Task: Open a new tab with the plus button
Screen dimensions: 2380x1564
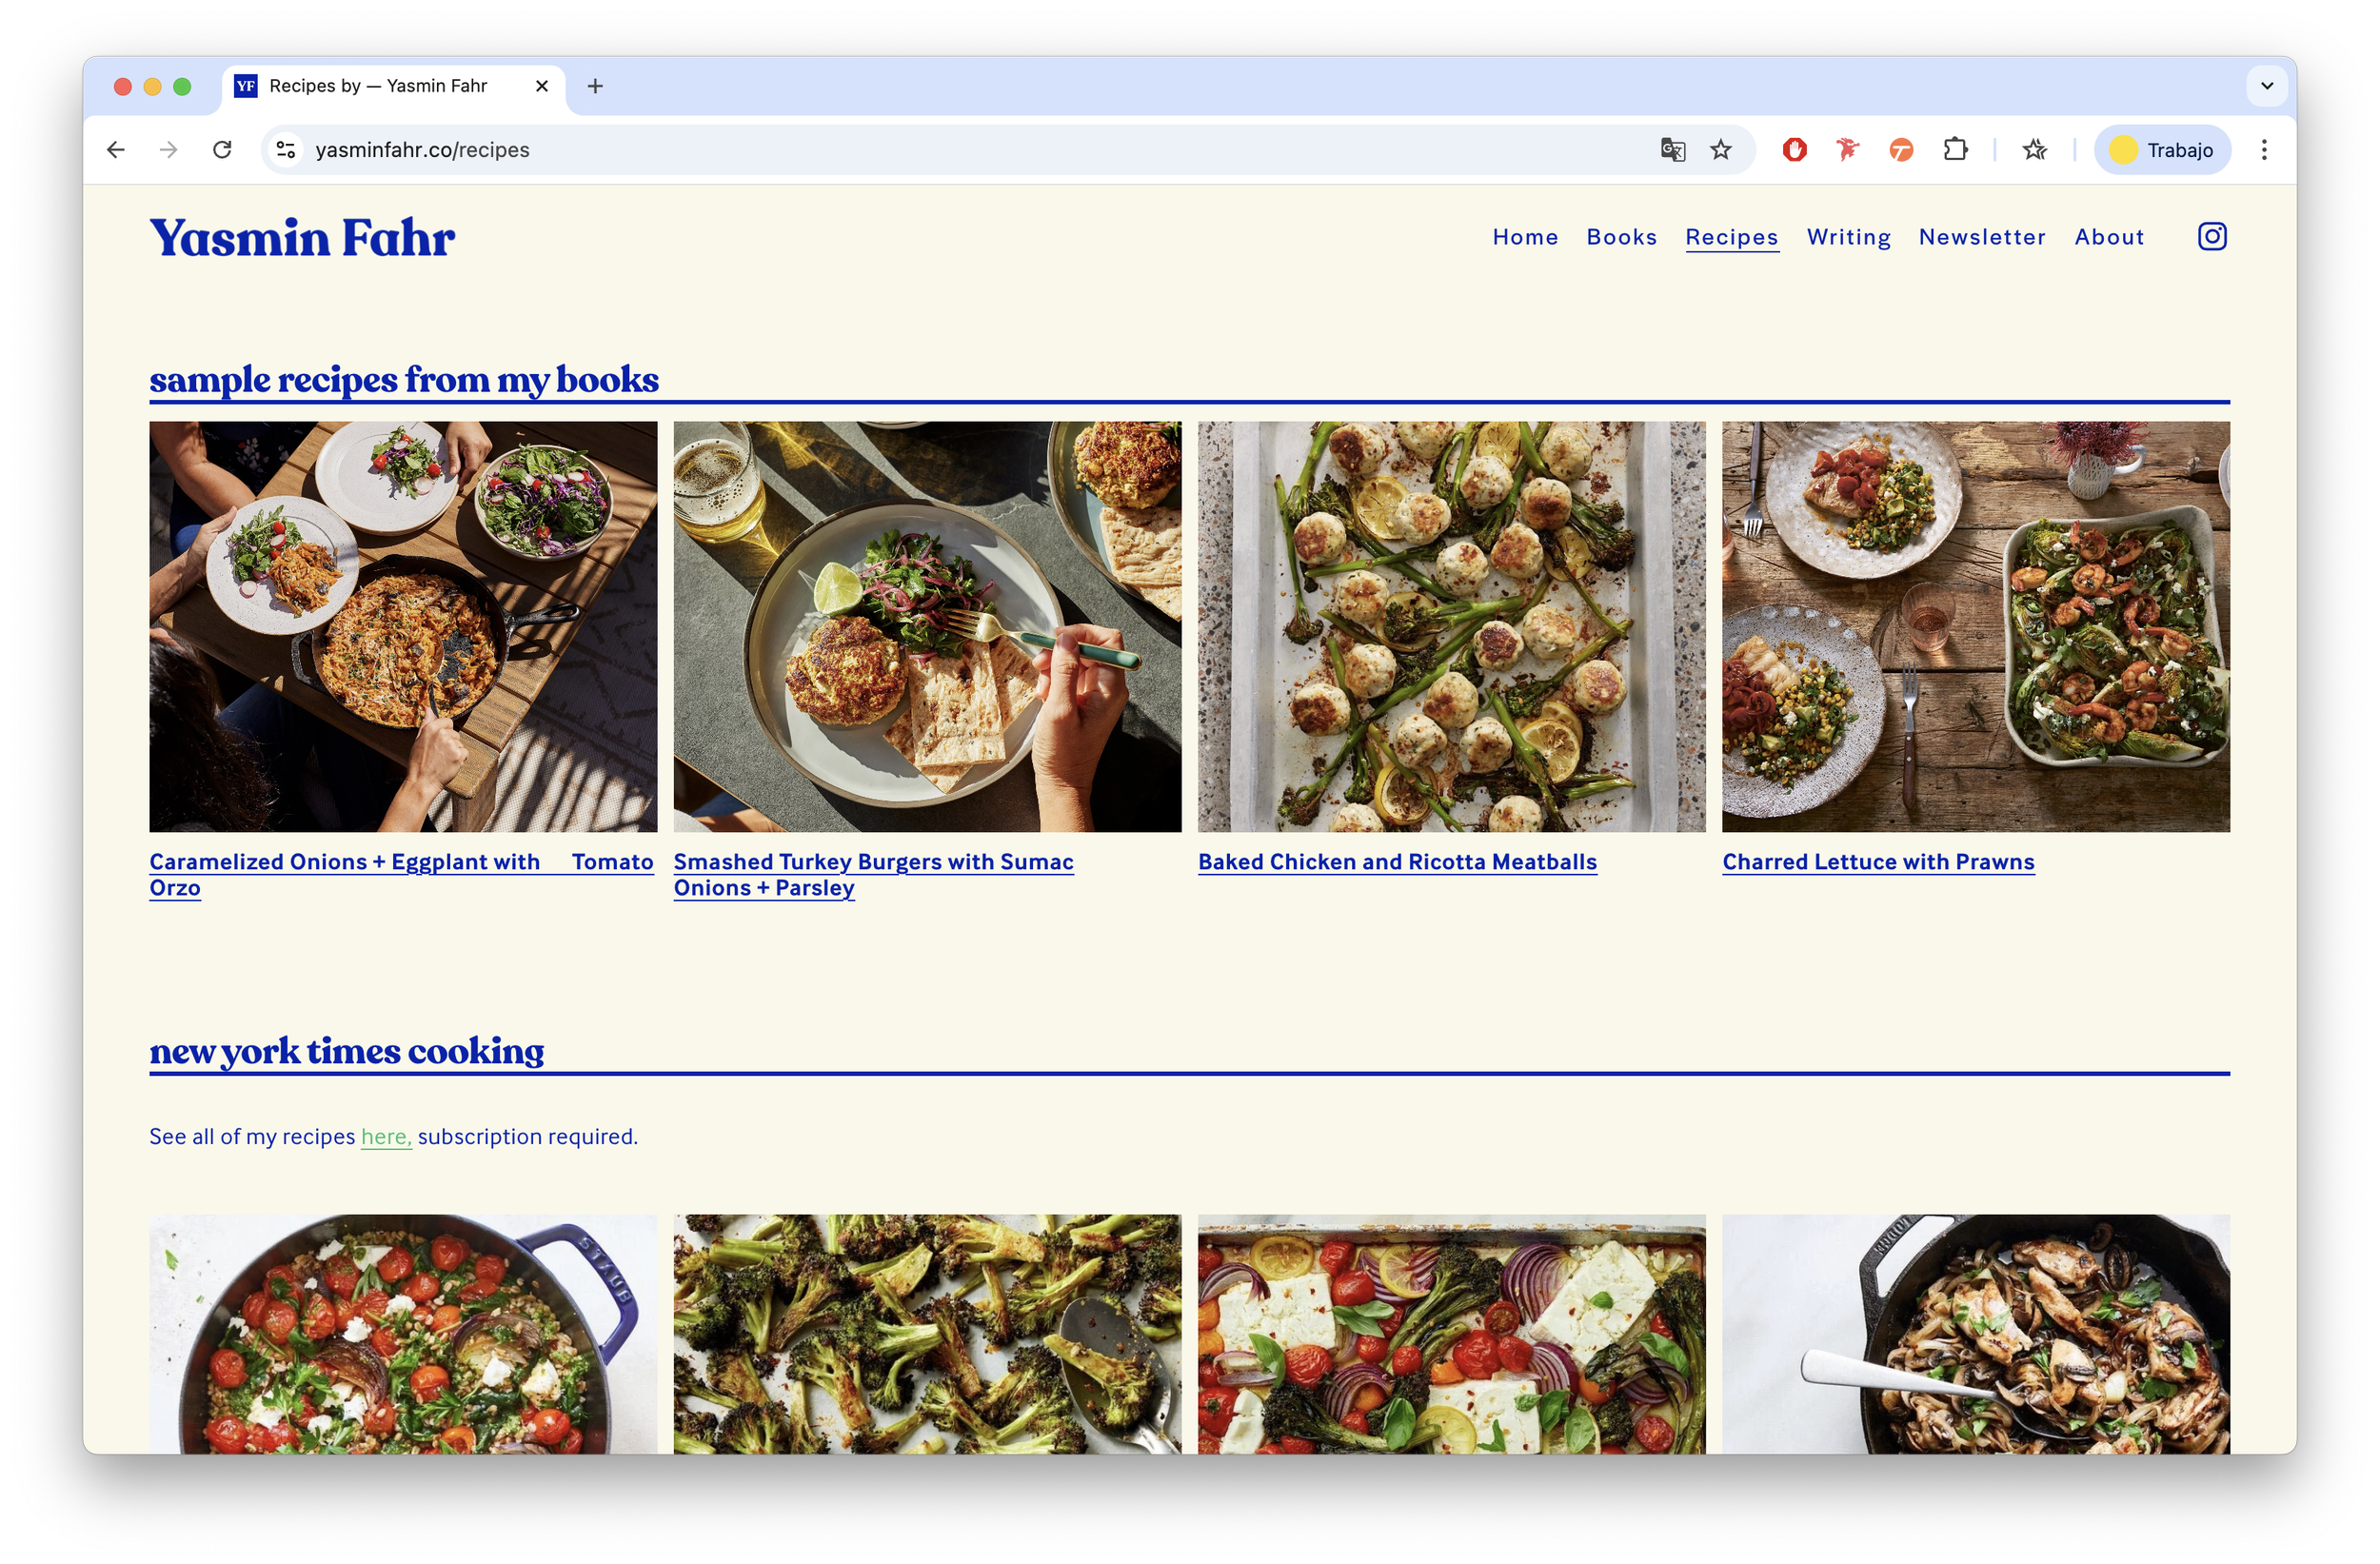Action: click(595, 86)
